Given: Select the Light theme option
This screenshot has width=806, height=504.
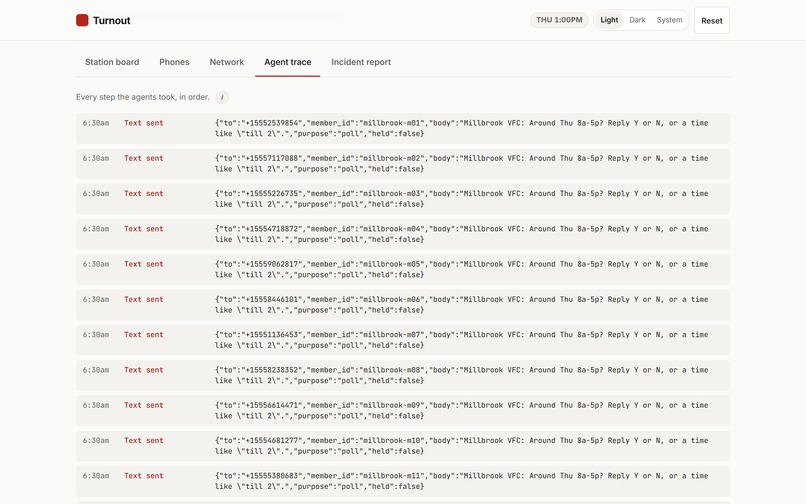Looking at the screenshot, I should coord(609,20).
